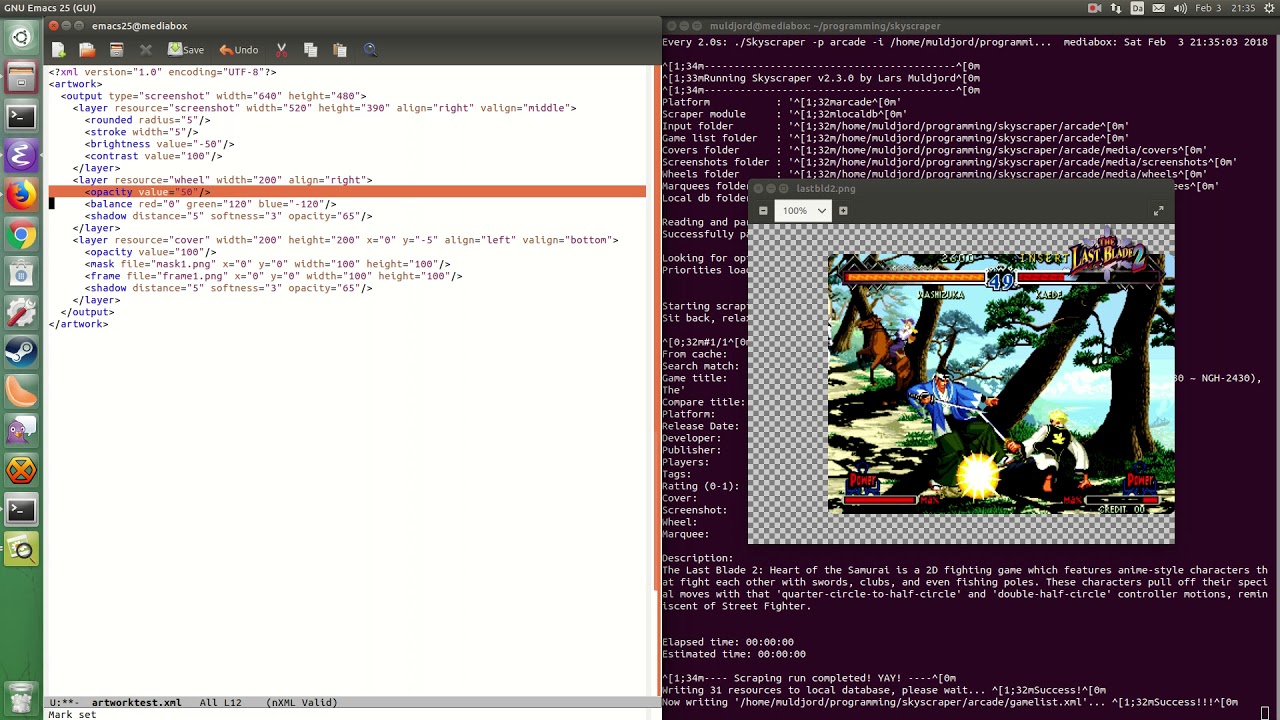Click the balance red green blue line
The height and width of the screenshot is (720, 1280).
click(x=210, y=204)
